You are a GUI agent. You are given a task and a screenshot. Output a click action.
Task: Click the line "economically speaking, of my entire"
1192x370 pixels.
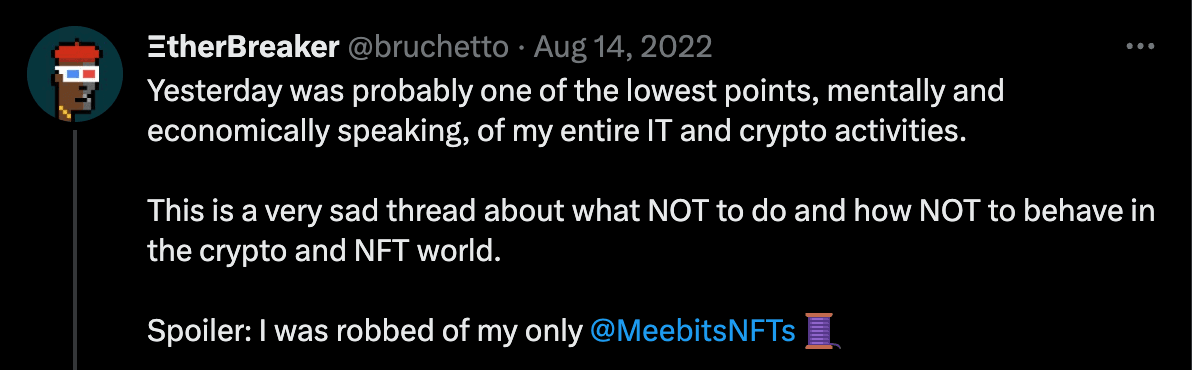(556, 130)
